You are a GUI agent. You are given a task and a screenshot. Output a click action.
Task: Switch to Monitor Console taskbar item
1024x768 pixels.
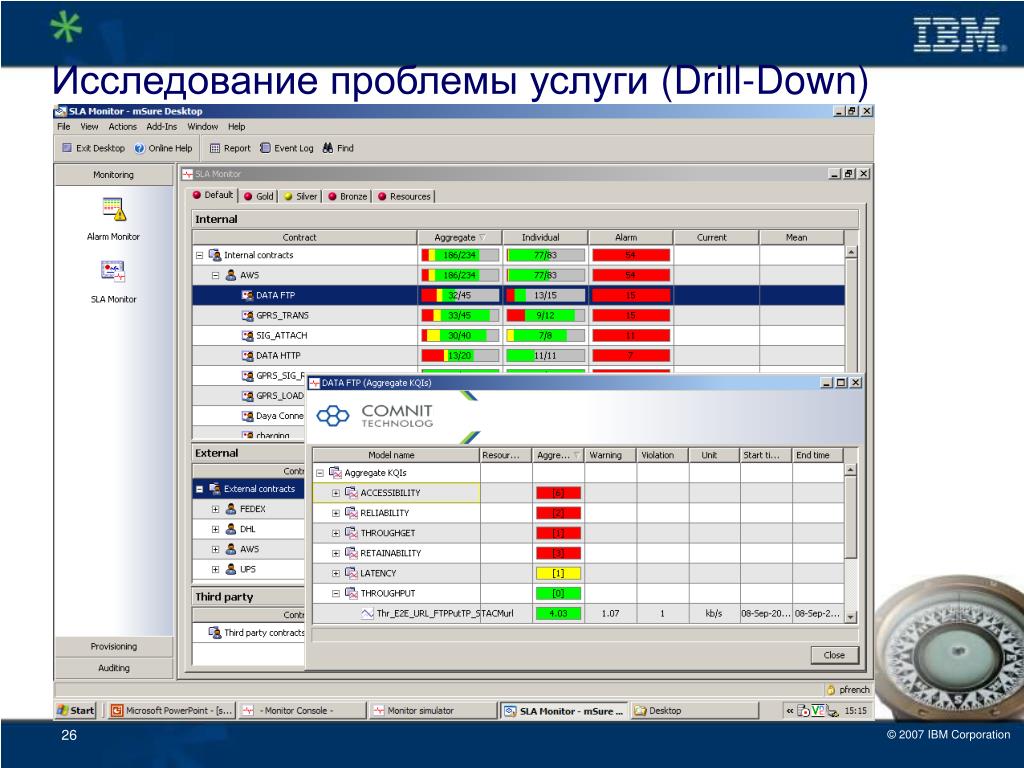click(301, 711)
